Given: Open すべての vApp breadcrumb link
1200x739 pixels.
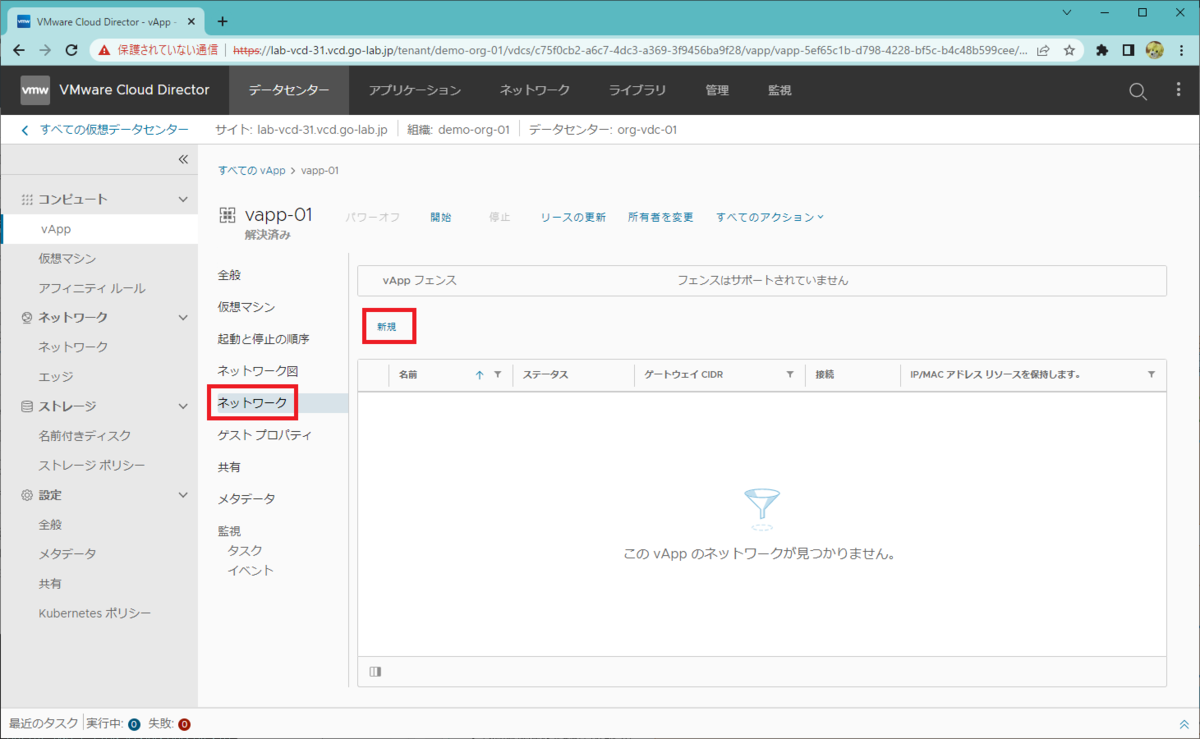Looking at the screenshot, I should (x=252, y=170).
